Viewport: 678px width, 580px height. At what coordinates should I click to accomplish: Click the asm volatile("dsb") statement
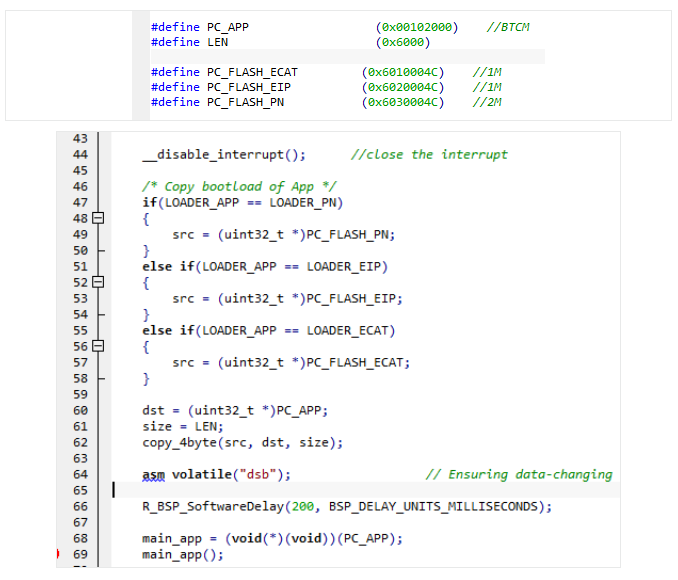click(217, 475)
